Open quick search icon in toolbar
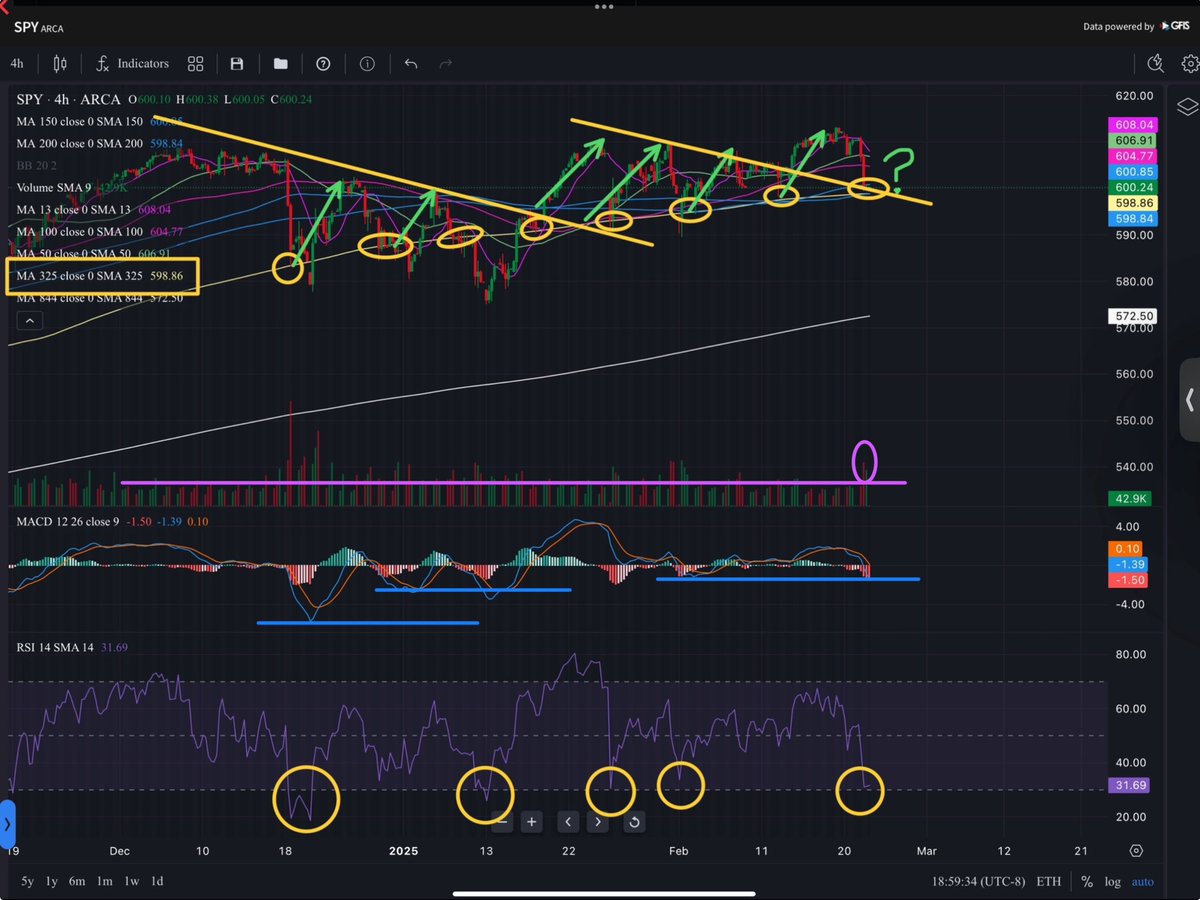1200x900 pixels. (1156, 63)
